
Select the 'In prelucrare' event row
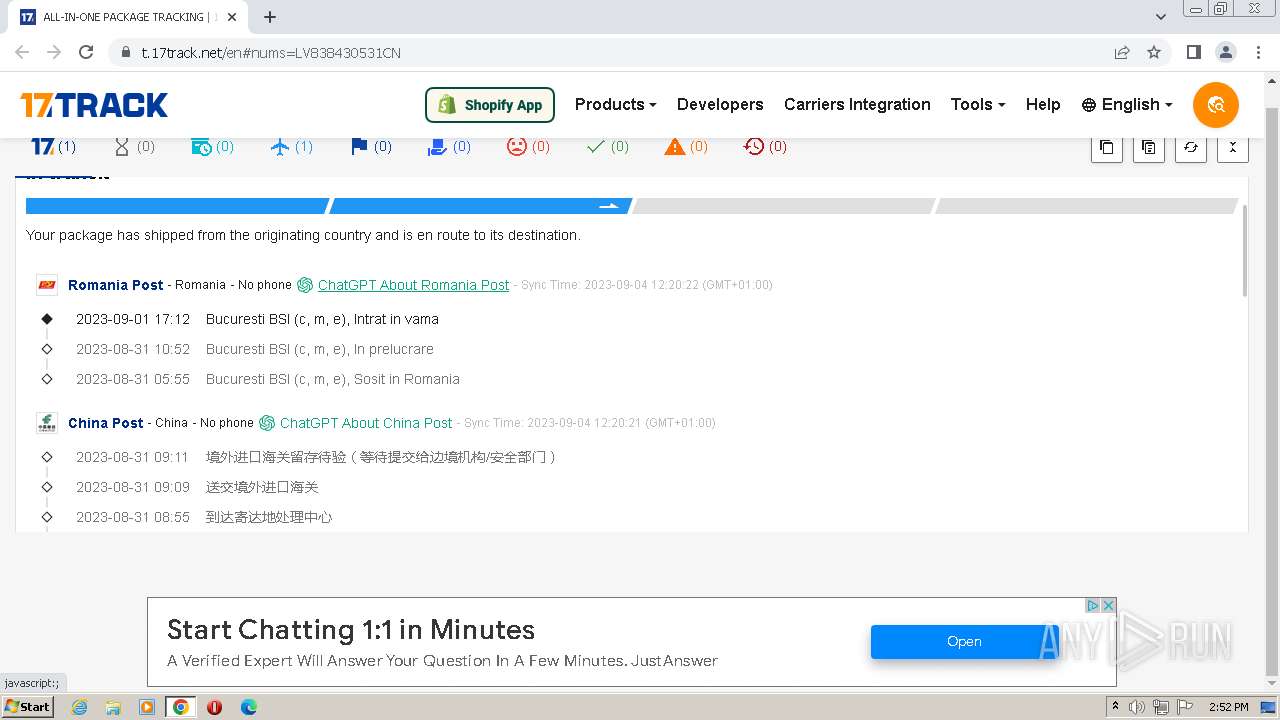[x=255, y=349]
